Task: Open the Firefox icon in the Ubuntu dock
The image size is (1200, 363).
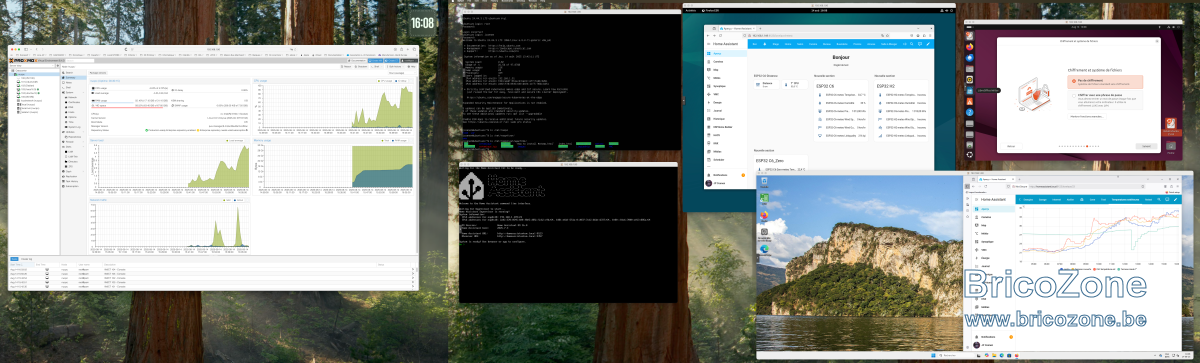Action: click(x=969, y=47)
